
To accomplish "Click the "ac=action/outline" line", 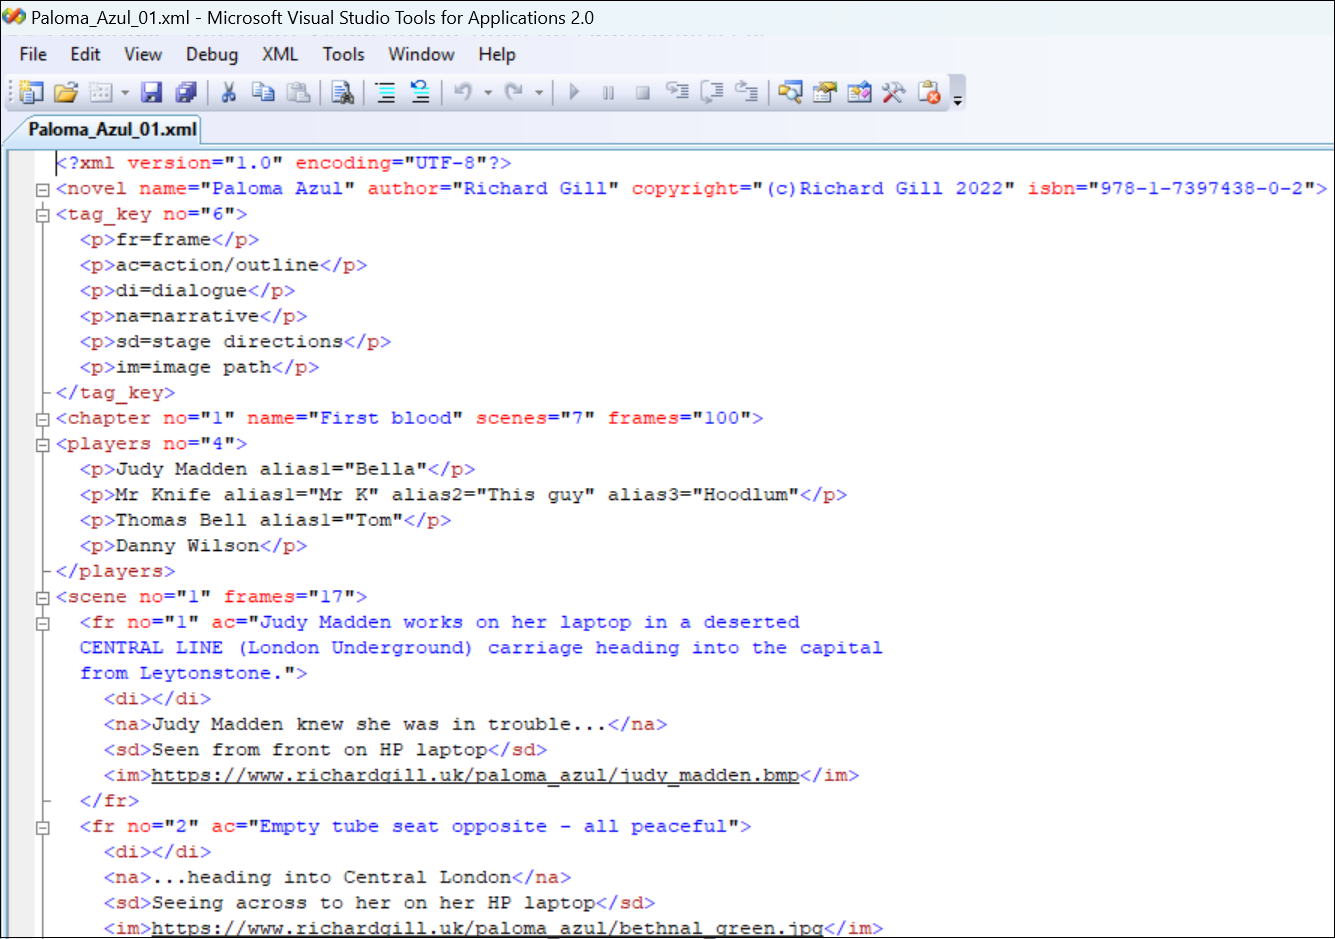I will (x=224, y=265).
